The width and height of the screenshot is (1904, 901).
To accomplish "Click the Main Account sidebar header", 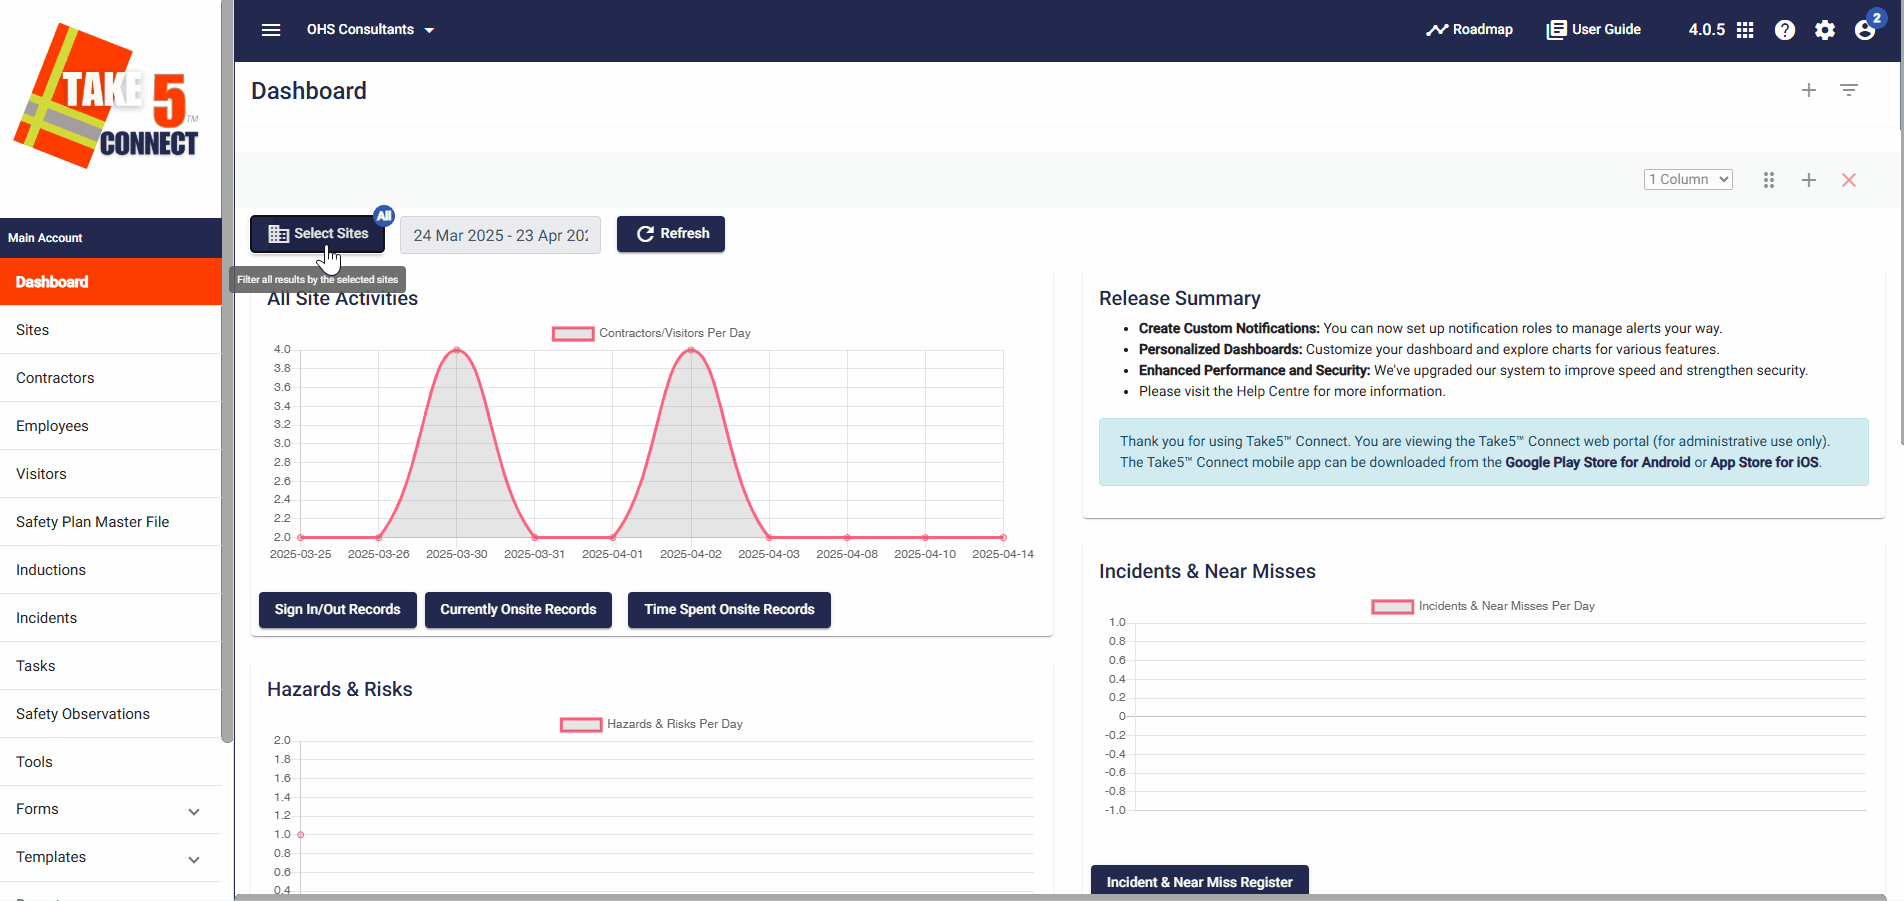I will click(110, 238).
